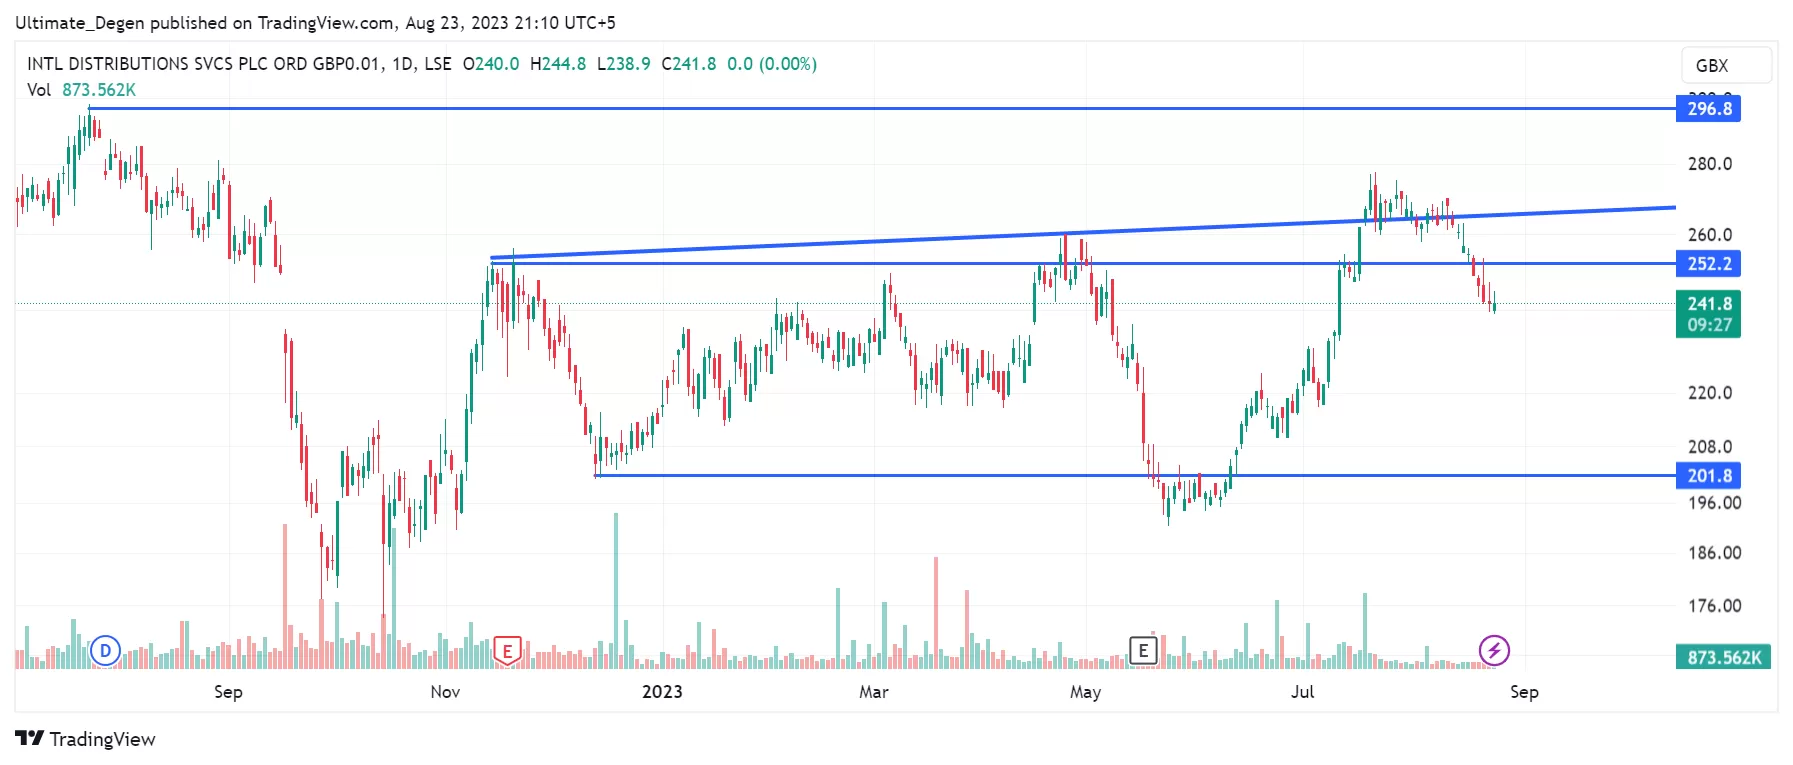Click the close value C241.8 in legend

(689, 64)
